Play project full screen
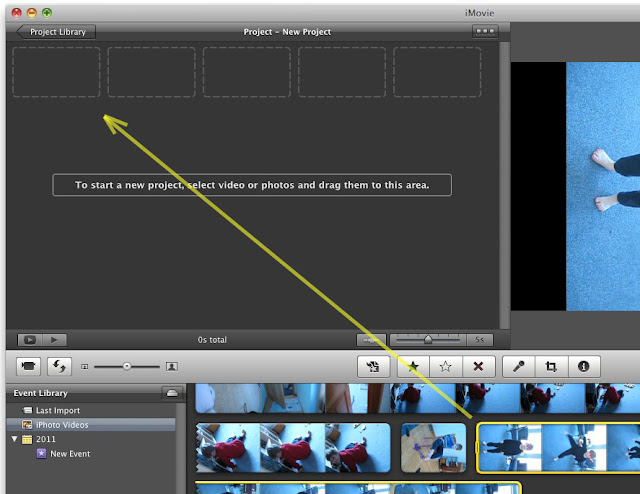 [x=29, y=340]
